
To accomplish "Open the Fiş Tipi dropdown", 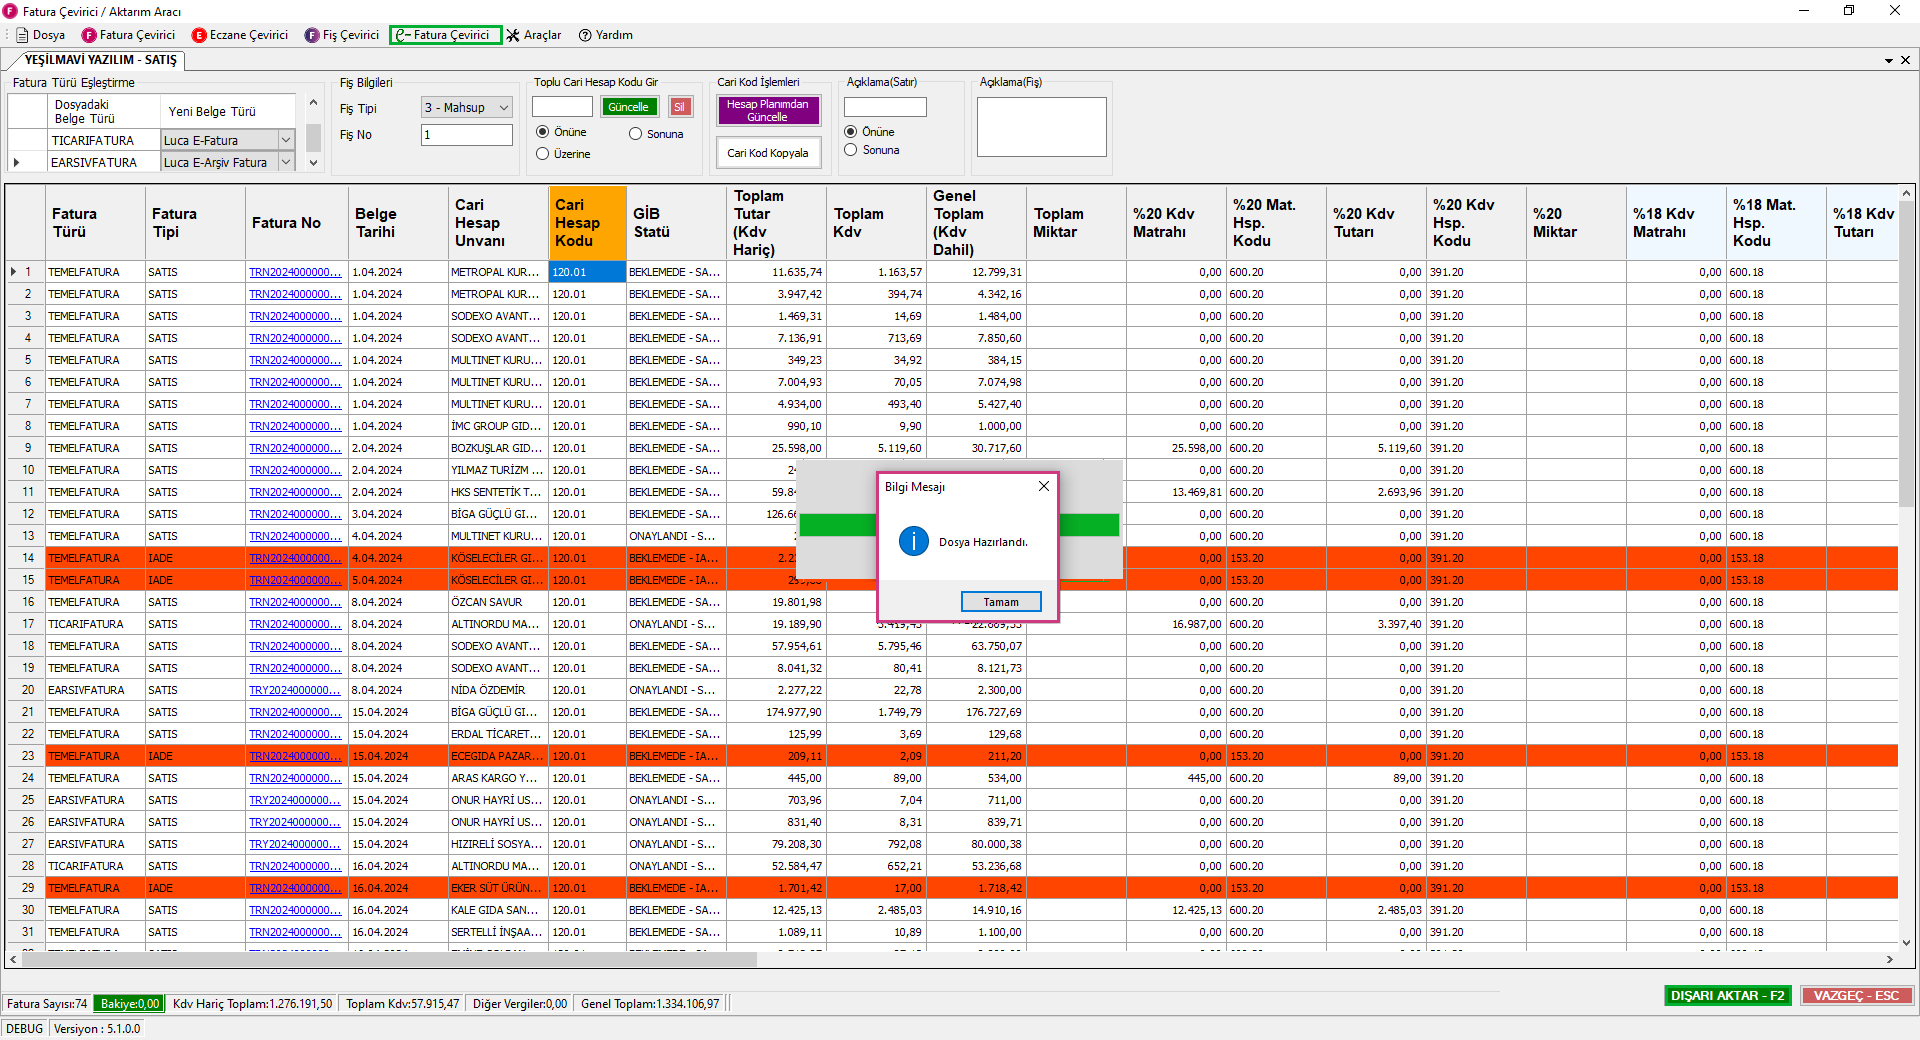I will (503, 108).
